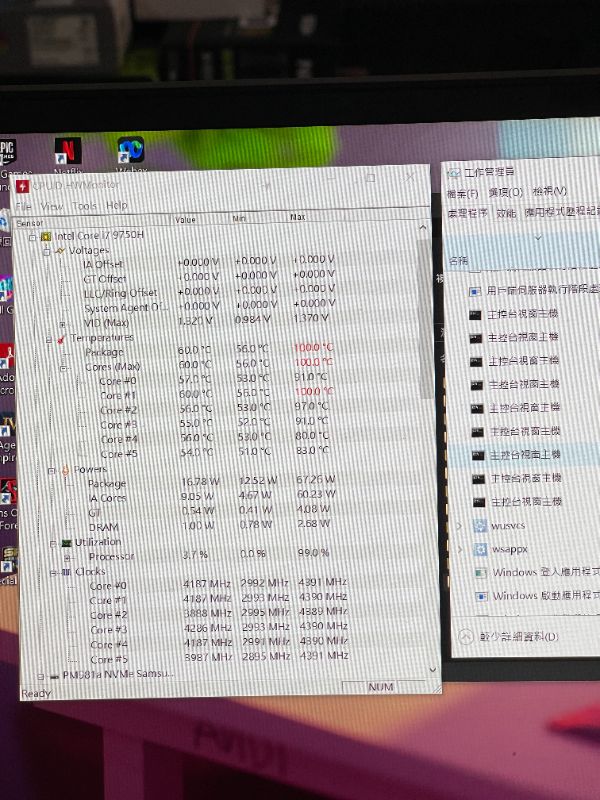Viewport: 600px width, 800px height.
Task: Expand the wsappx process group
Action: coord(460,549)
